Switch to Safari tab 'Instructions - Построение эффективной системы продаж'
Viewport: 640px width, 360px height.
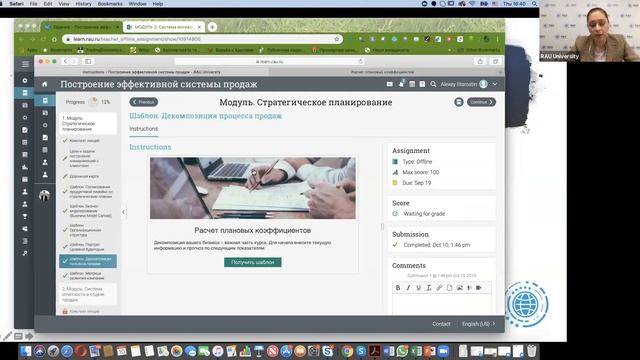151,72
